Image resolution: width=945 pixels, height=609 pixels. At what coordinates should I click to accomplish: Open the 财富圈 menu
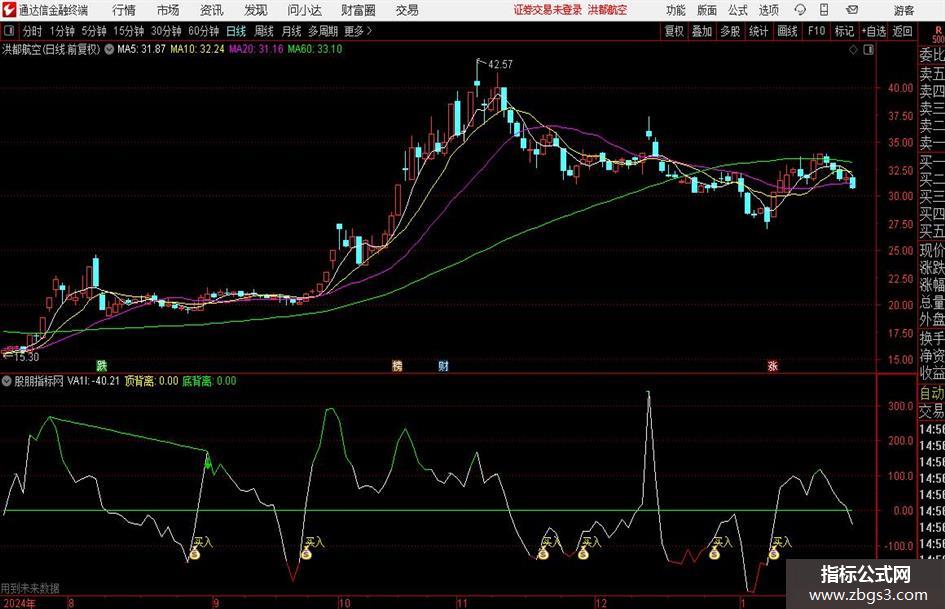coord(358,10)
